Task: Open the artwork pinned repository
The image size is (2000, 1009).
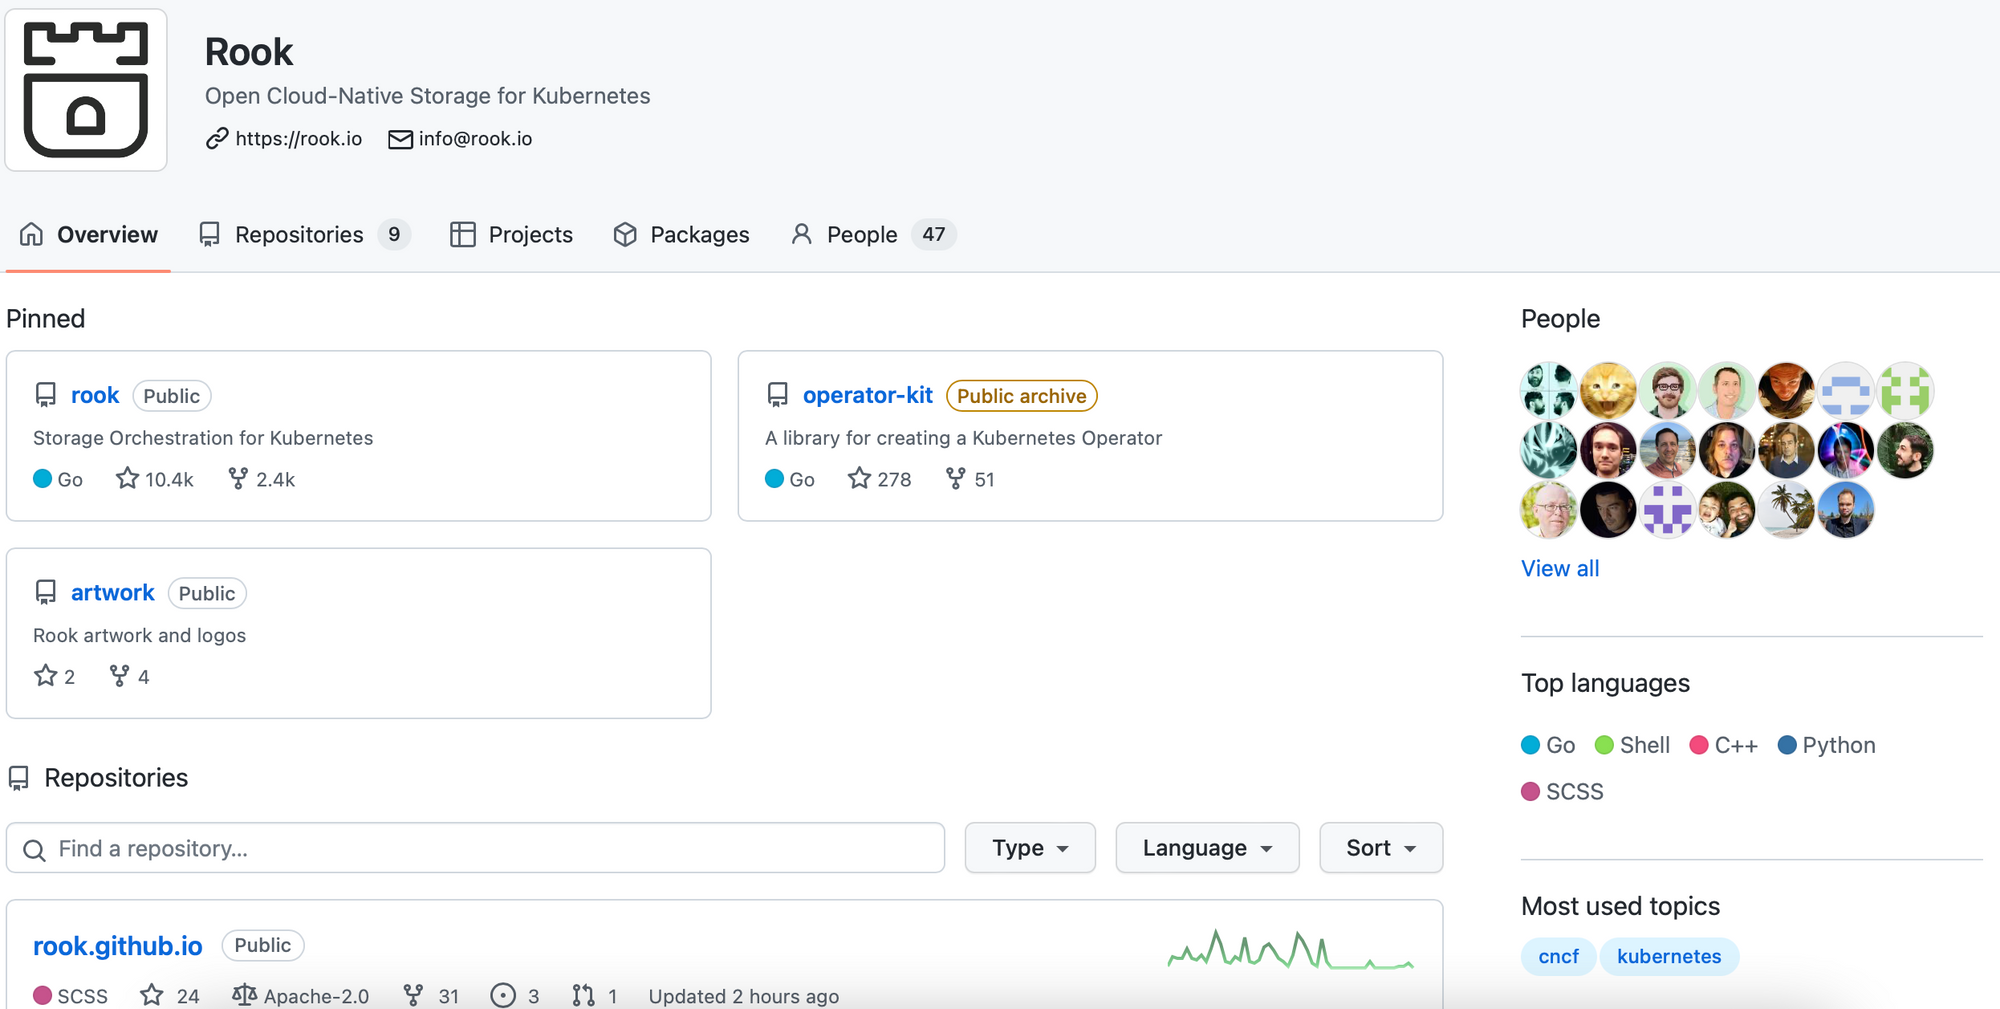Action: pos(113,592)
